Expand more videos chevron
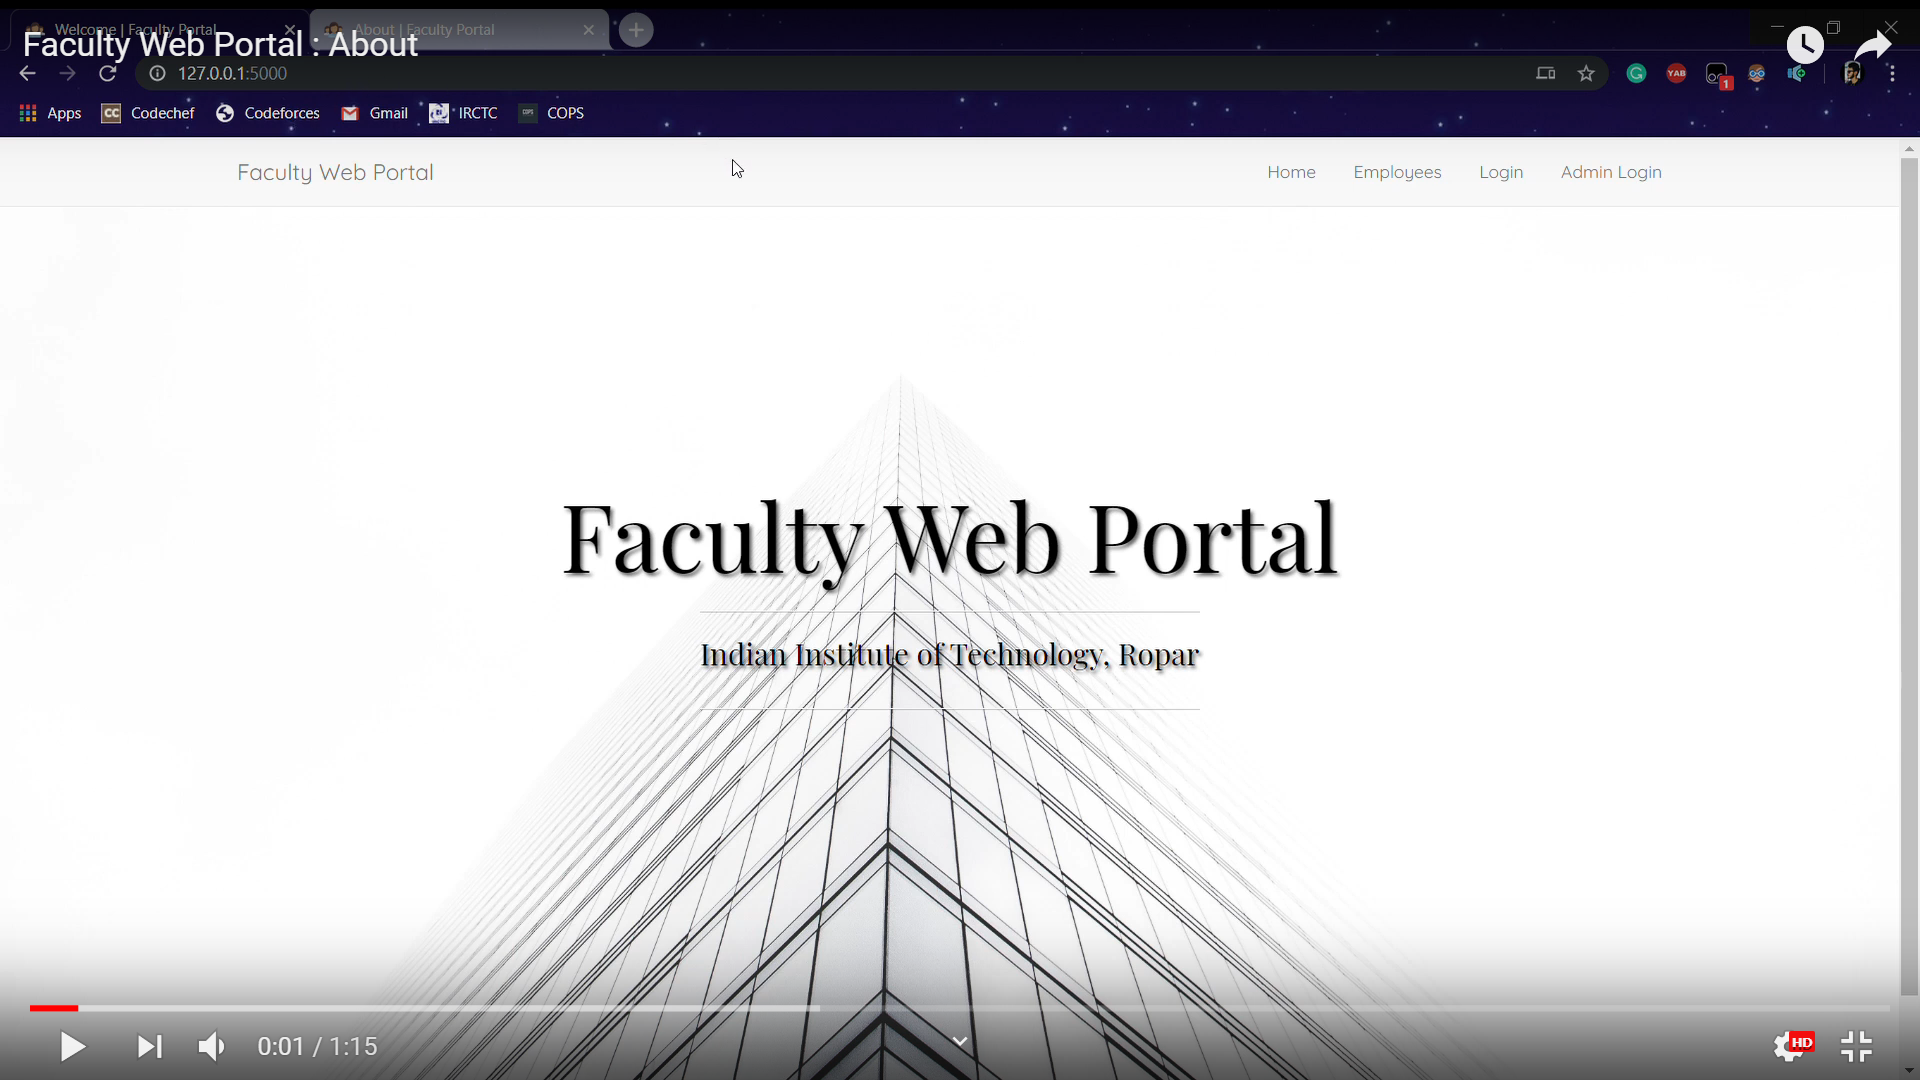Viewport: 1920px width, 1080px height. [x=960, y=1042]
